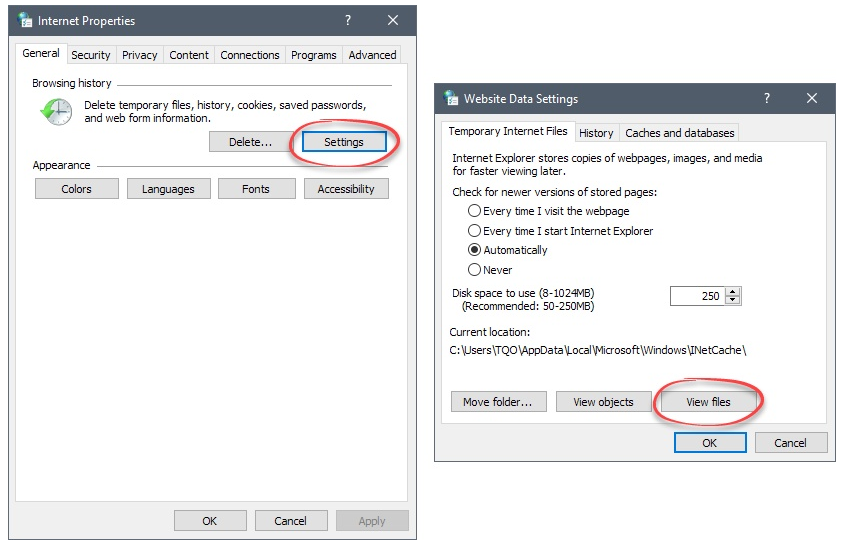The width and height of the screenshot is (857, 543).
Task: Click the help question mark in Internet Properties
Action: (348, 20)
